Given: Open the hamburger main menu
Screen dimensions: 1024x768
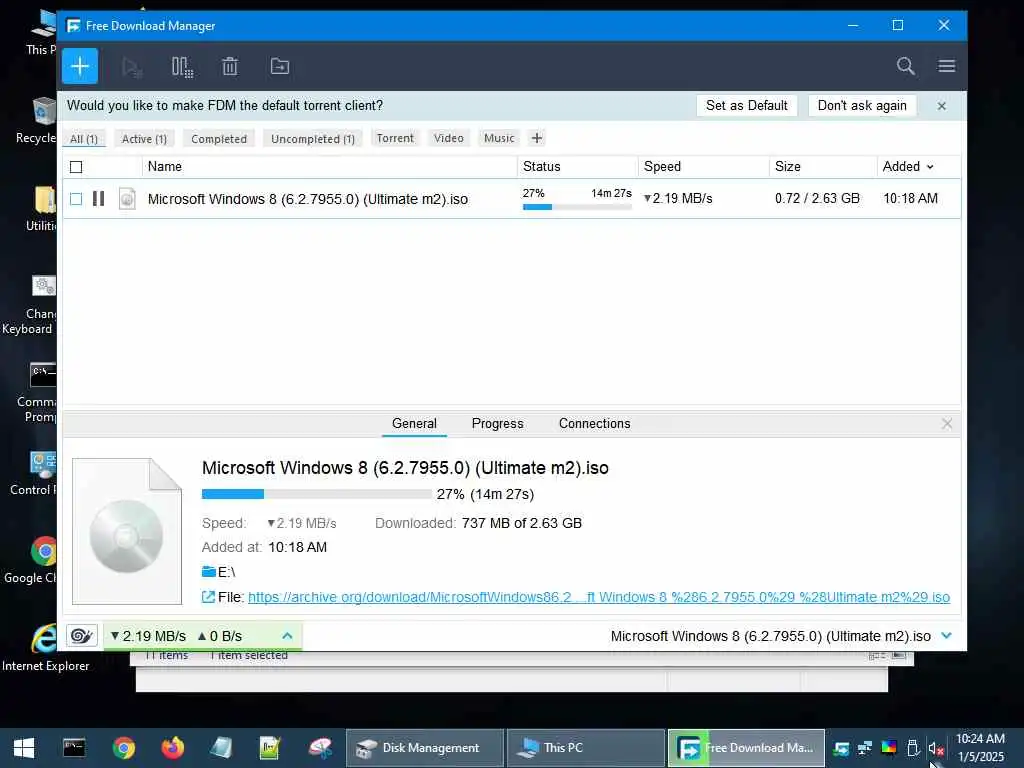Looking at the screenshot, I should click(946, 66).
